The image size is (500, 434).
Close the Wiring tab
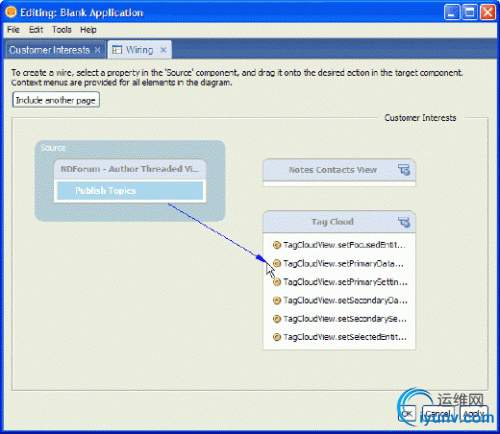[163, 50]
